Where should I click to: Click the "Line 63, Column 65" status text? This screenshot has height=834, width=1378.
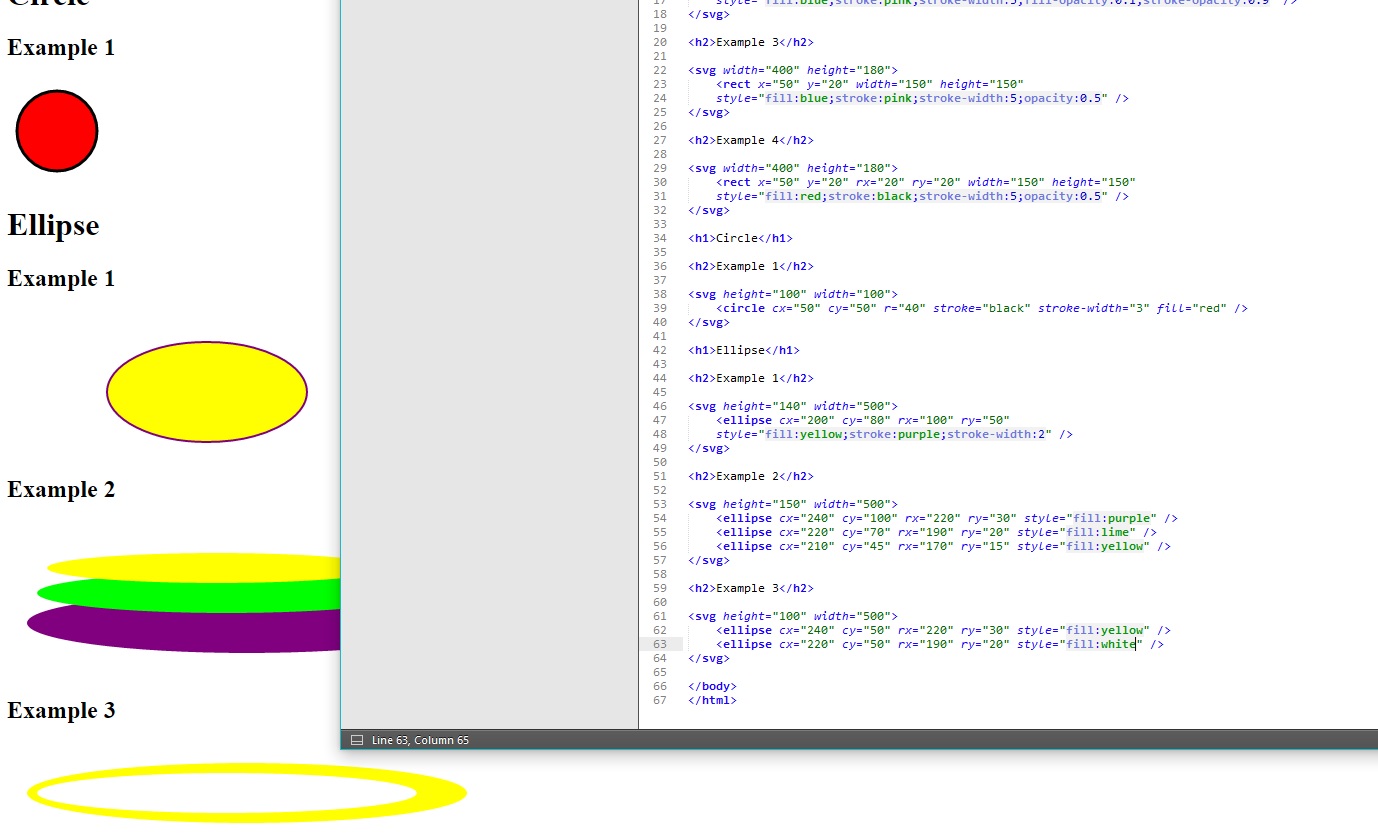(x=420, y=740)
